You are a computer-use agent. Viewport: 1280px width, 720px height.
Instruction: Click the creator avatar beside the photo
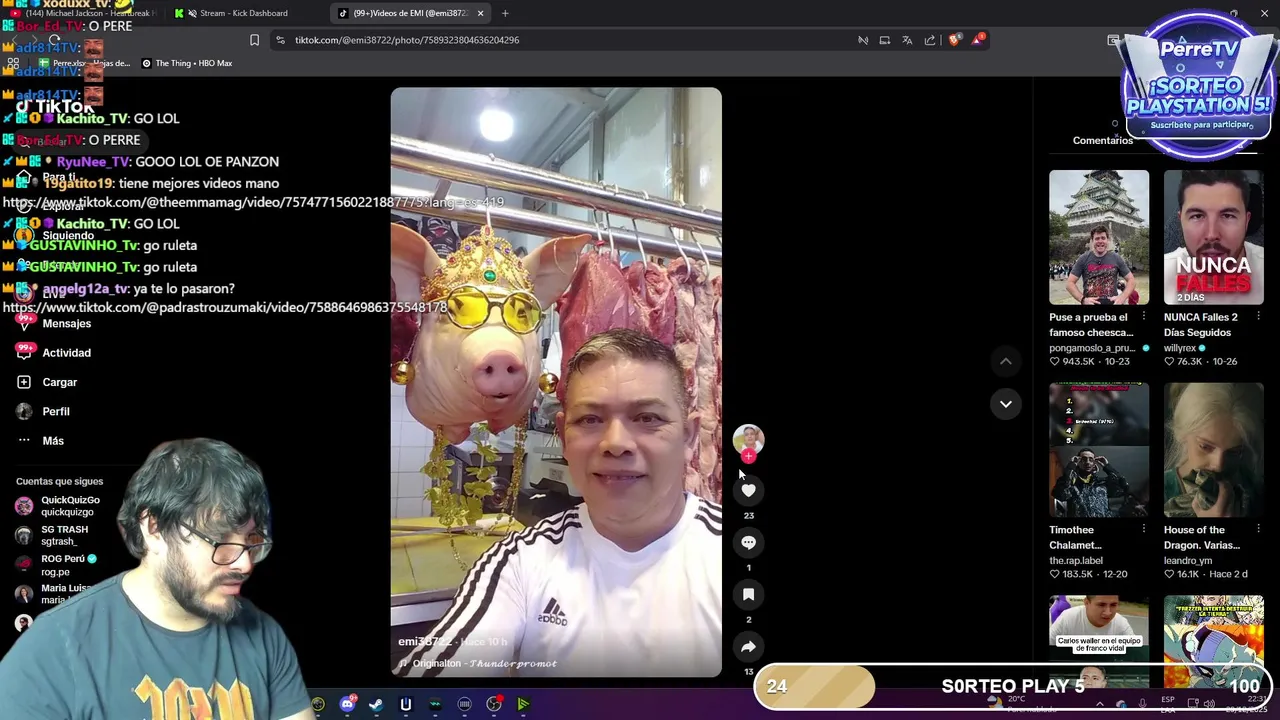748,438
